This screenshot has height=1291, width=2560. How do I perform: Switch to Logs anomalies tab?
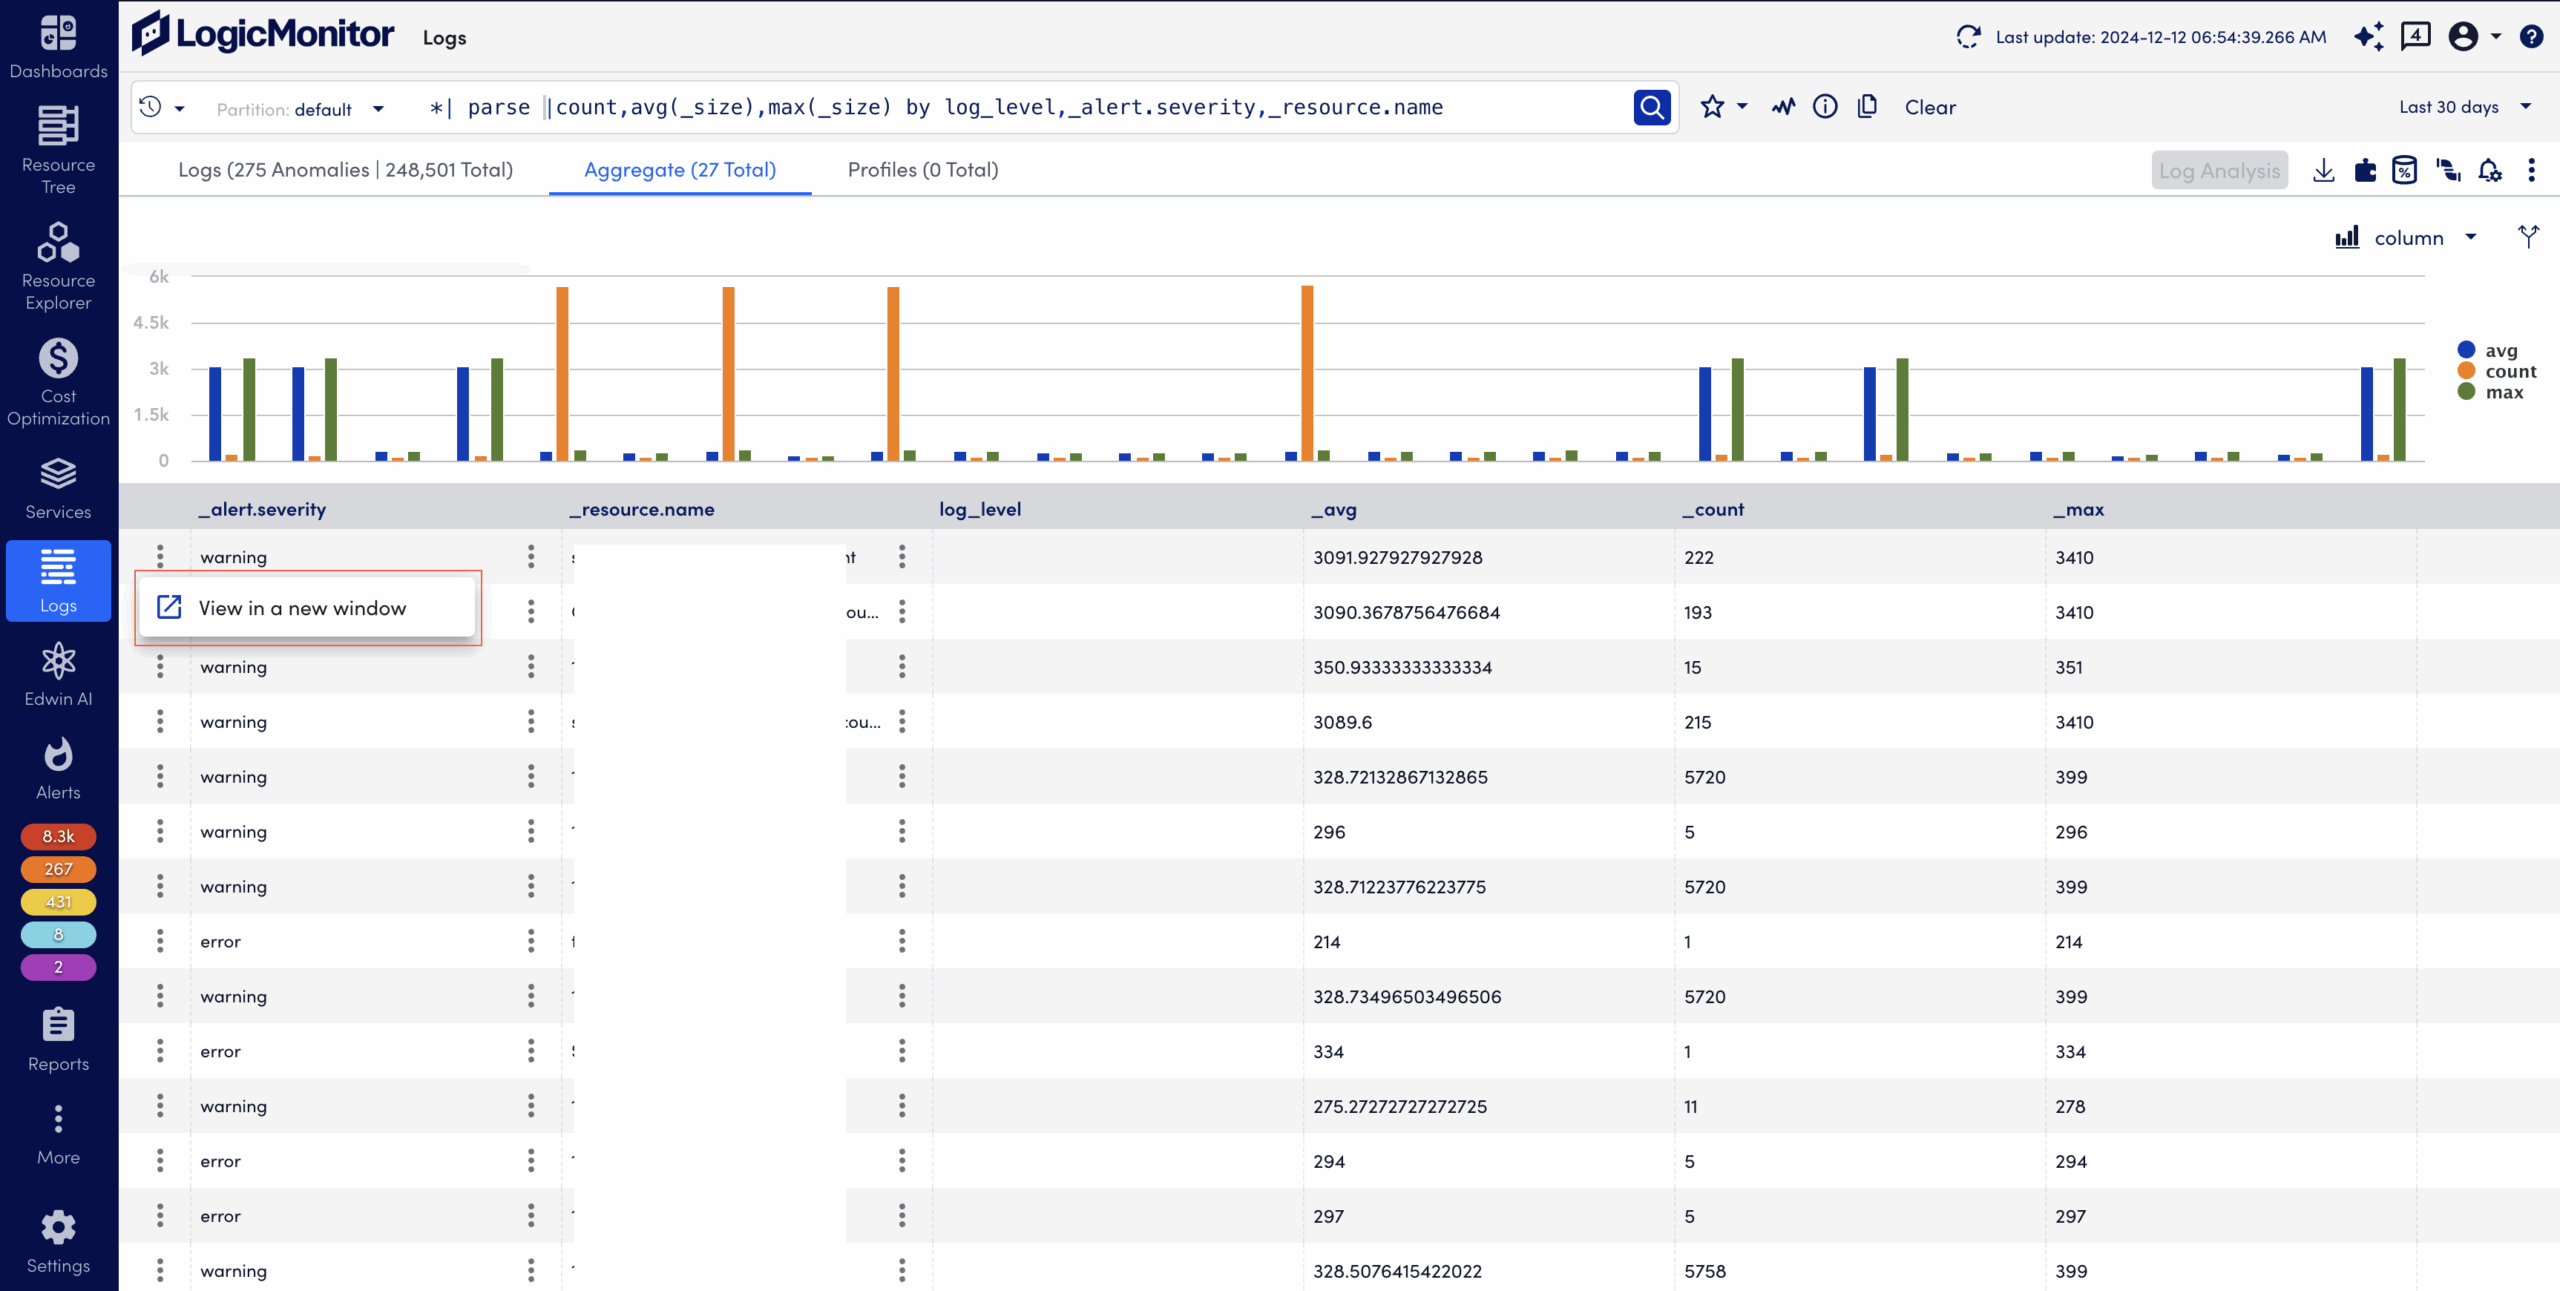pyautogui.click(x=345, y=170)
